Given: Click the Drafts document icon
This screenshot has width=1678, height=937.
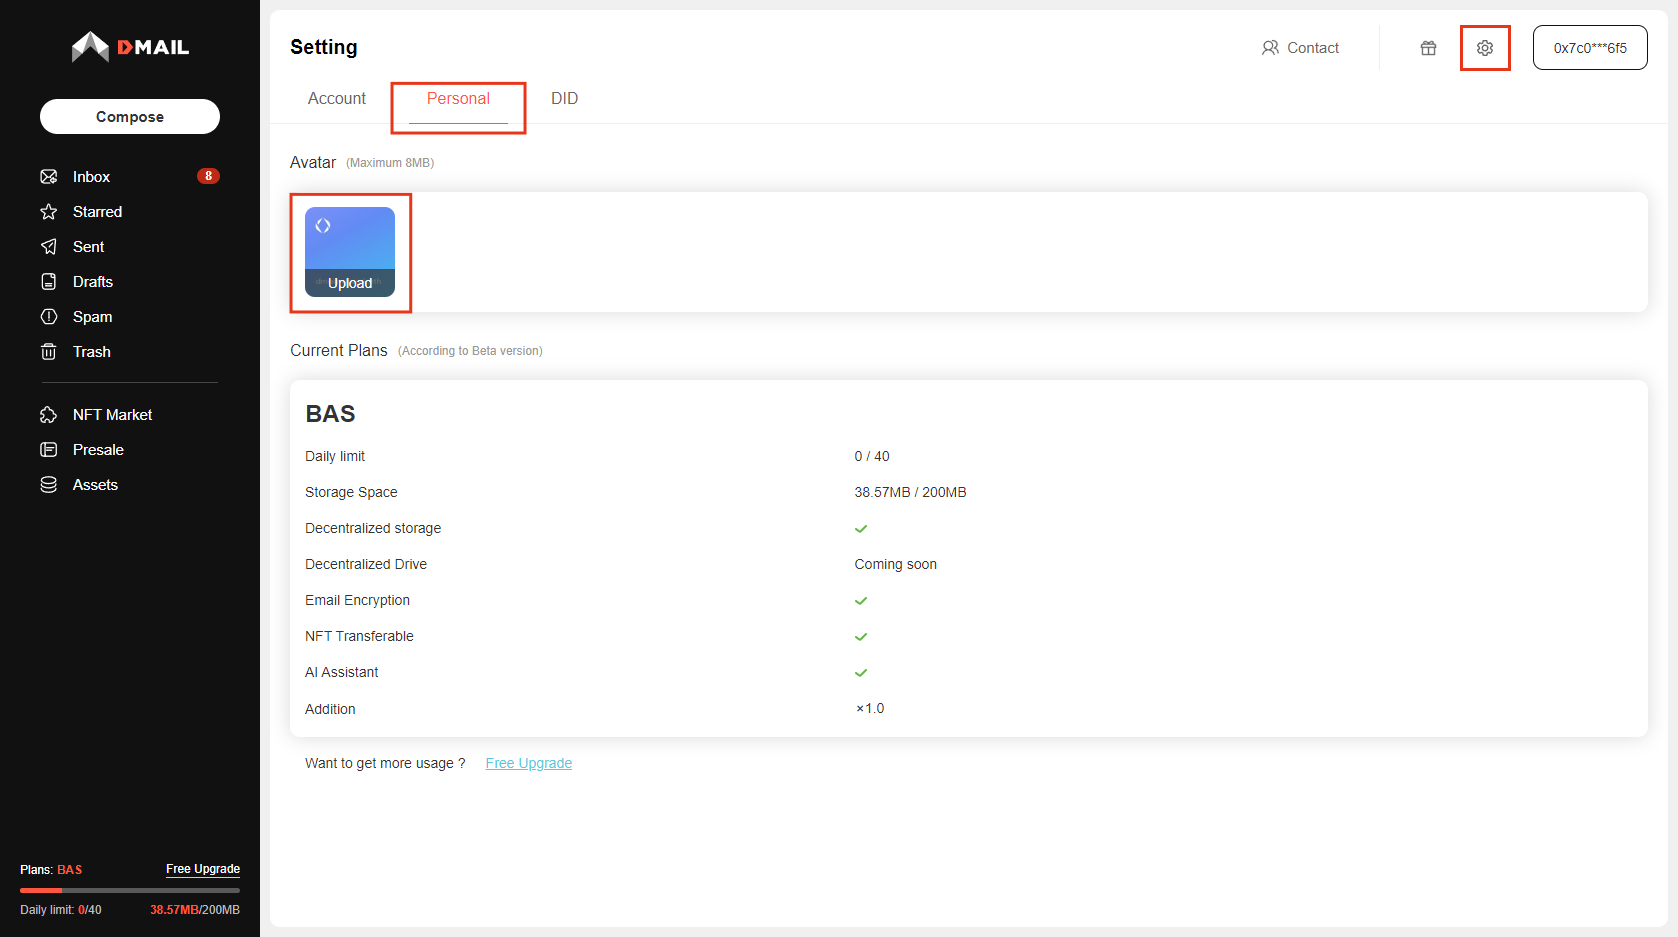Looking at the screenshot, I should point(49,282).
